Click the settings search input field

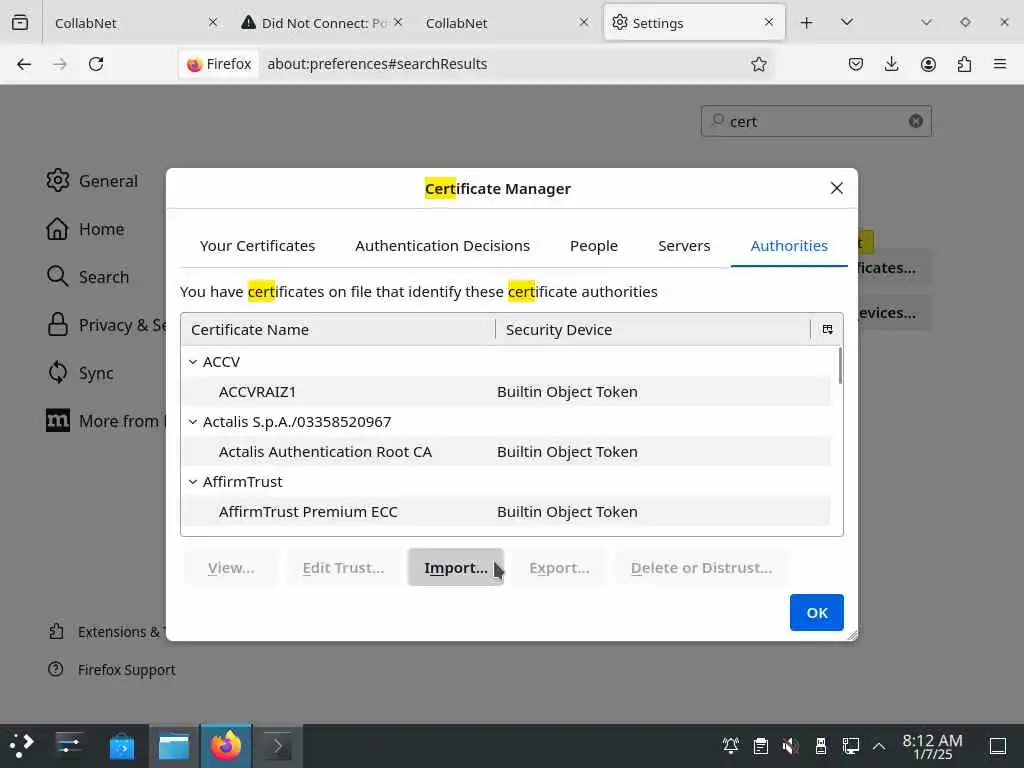816,121
